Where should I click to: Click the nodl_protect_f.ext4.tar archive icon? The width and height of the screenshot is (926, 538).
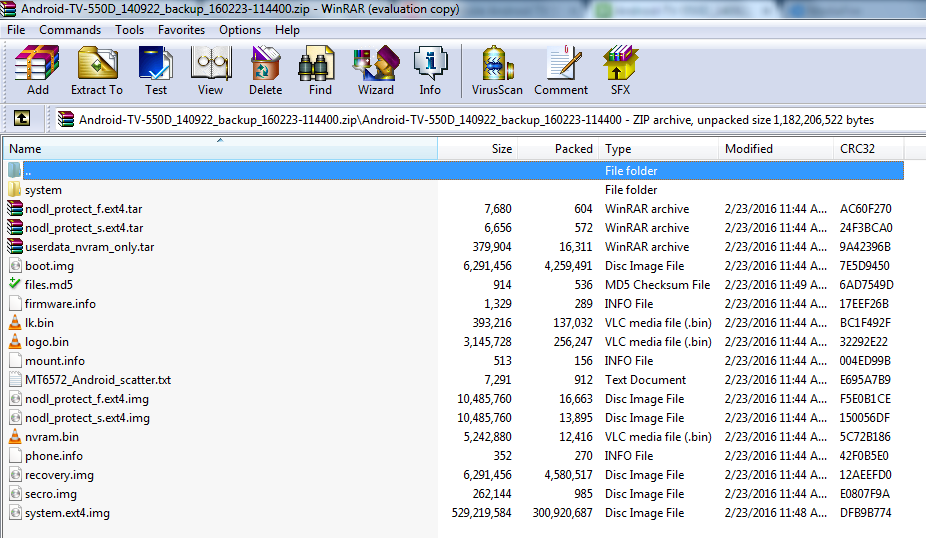tap(15, 208)
